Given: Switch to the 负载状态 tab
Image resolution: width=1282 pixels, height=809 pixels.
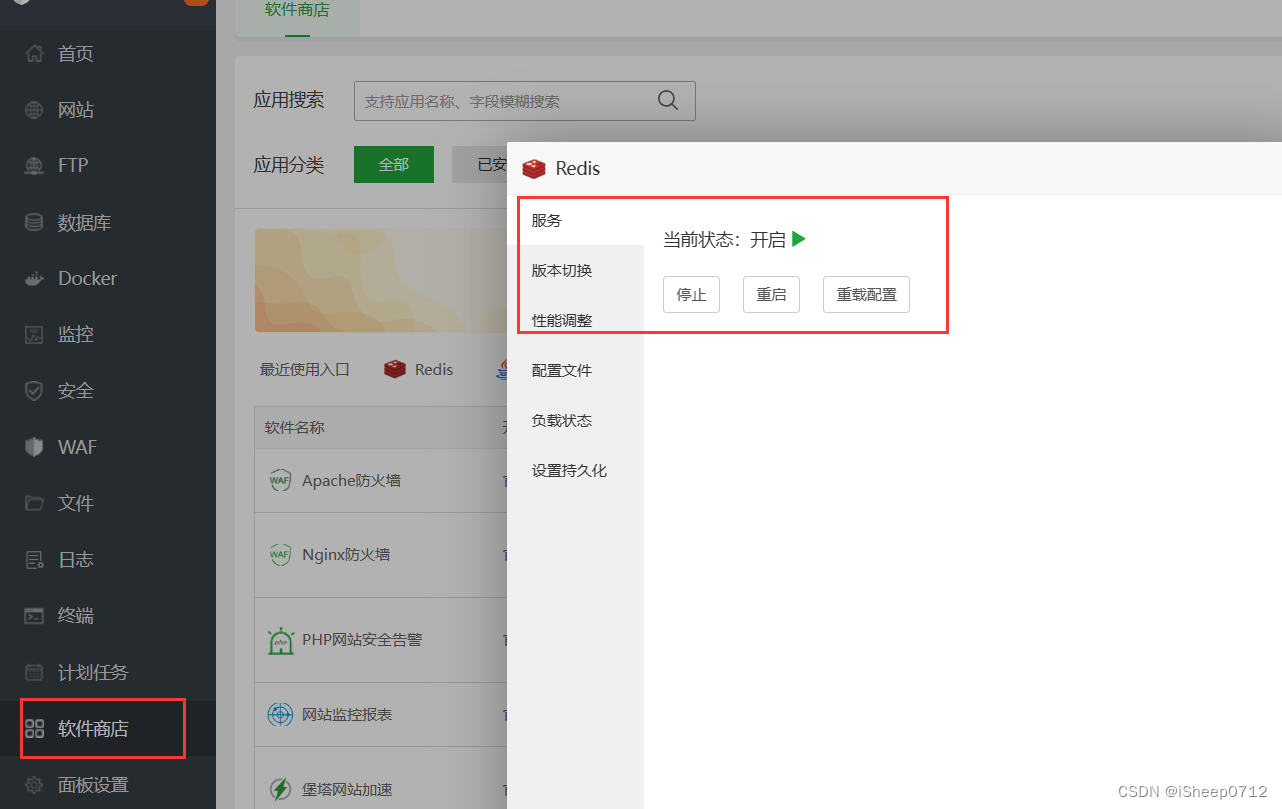Looking at the screenshot, I should point(575,420).
